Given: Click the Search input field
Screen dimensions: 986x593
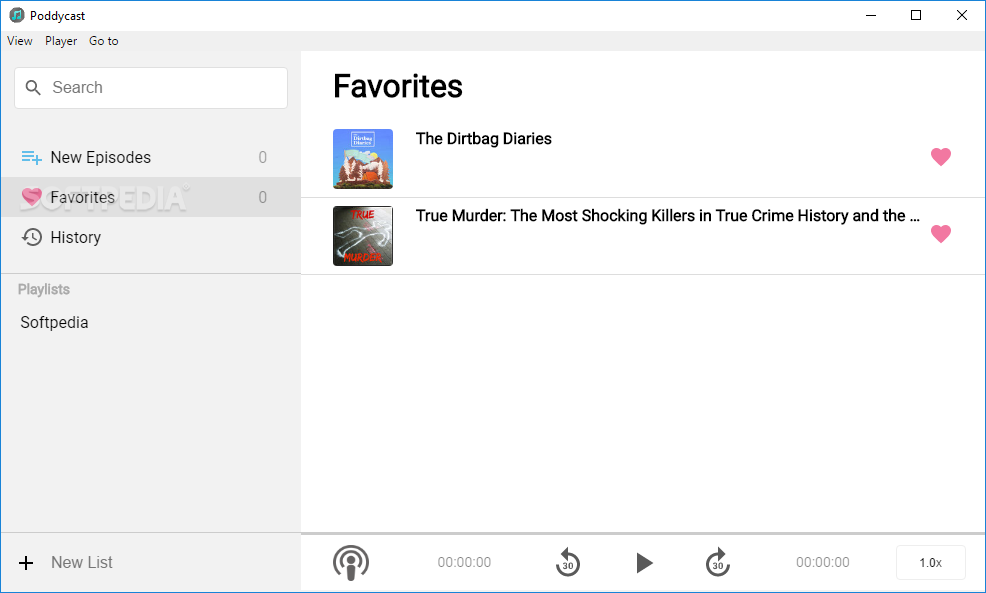Looking at the screenshot, I should (x=151, y=88).
